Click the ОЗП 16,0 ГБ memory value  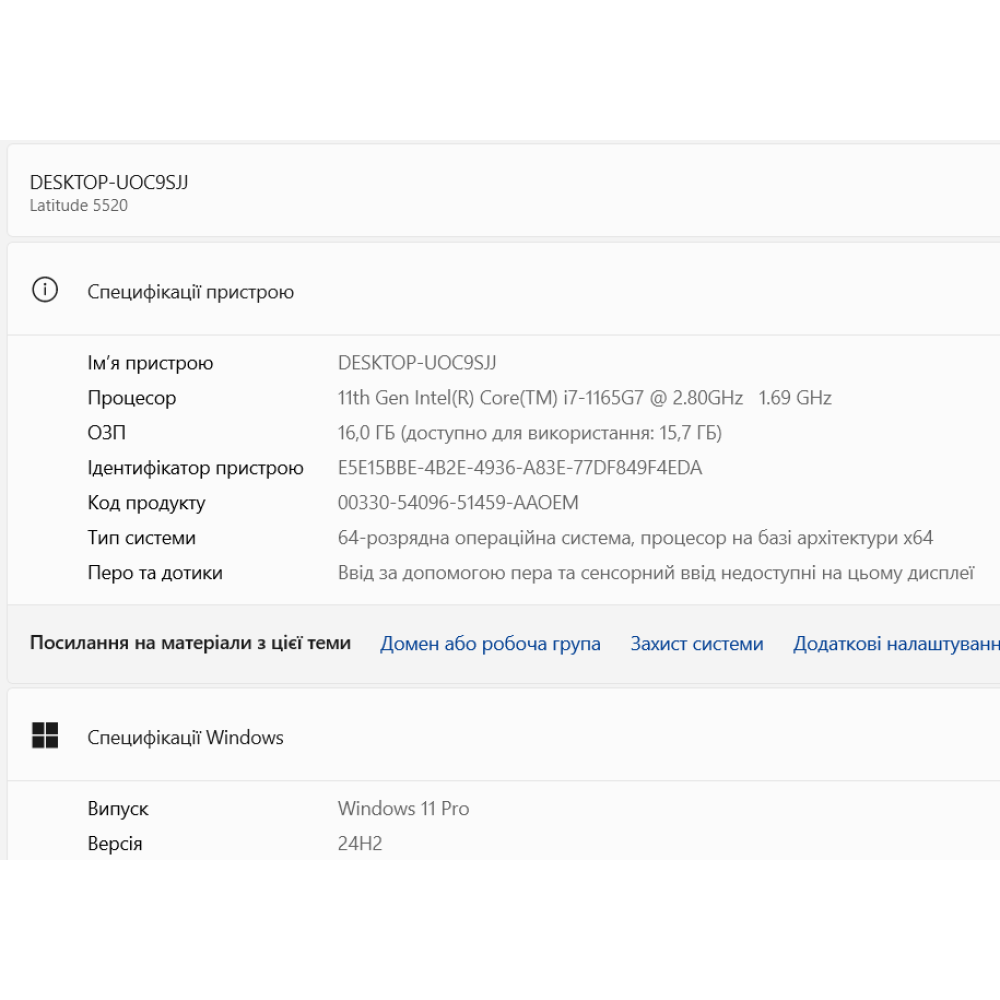click(529, 433)
